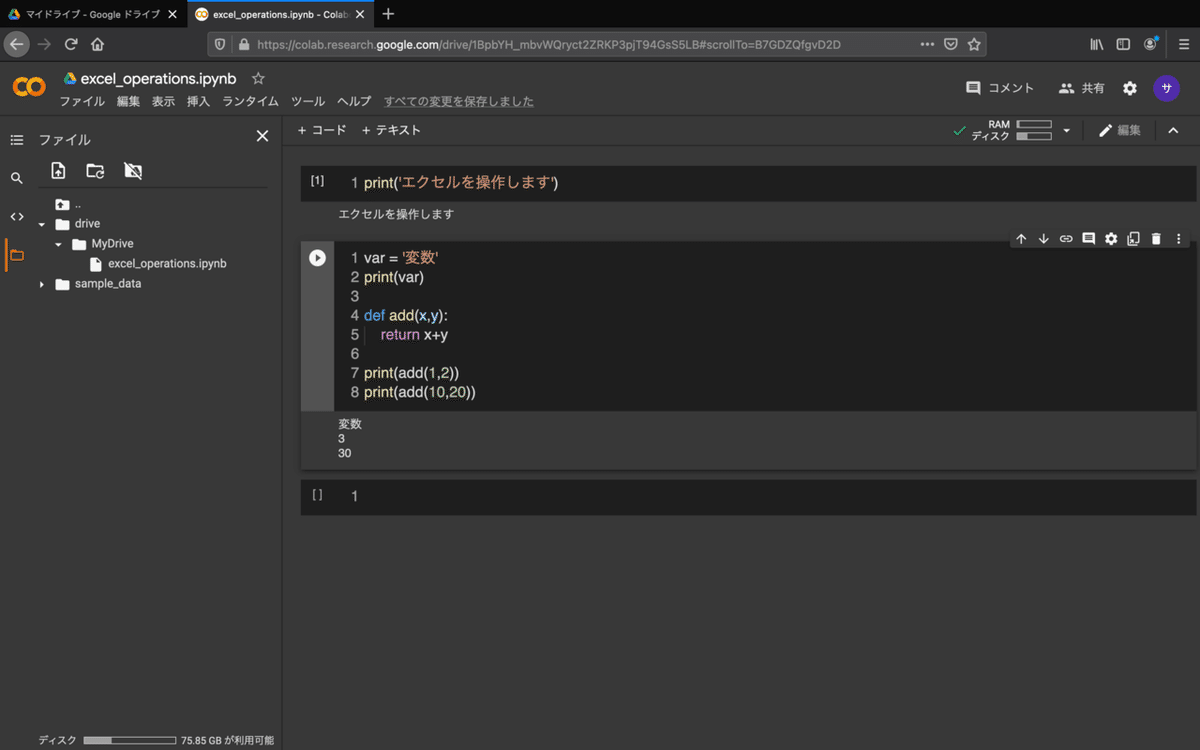Open the ランタイム menu
This screenshot has width=1200, height=750.
tap(249, 101)
